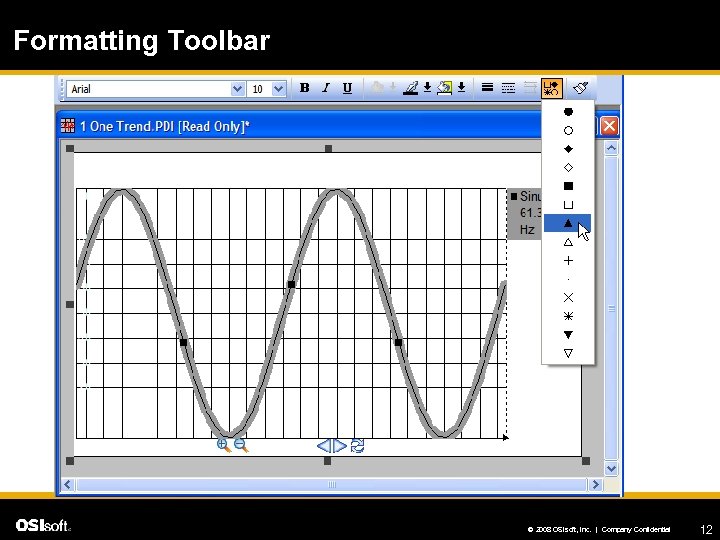Click the trend's left-middle selection handle
The width and height of the screenshot is (720, 540).
click(x=70, y=304)
